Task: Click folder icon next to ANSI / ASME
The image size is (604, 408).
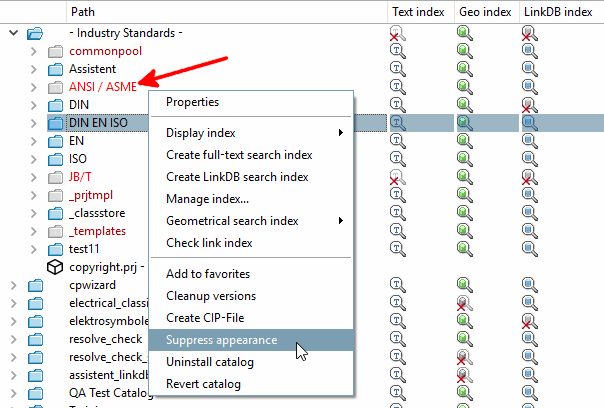Action: pos(56,87)
